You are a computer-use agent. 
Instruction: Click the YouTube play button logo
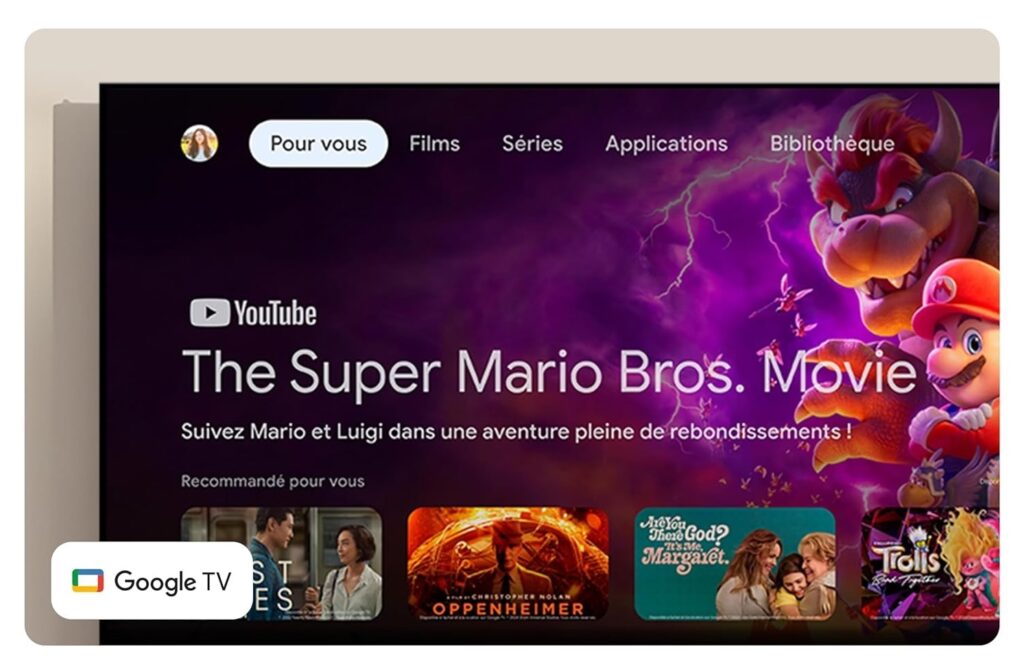210,313
